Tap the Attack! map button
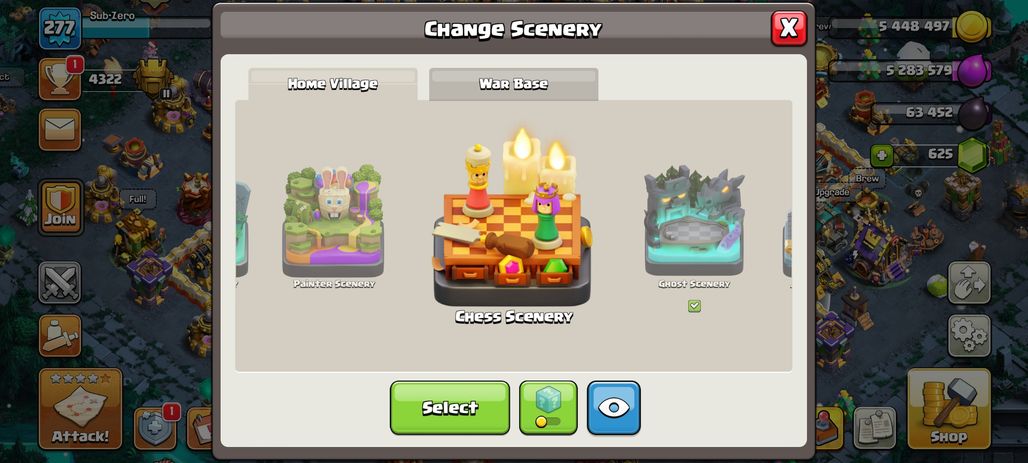Screen dimensions: 1028x463 pyautogui.click(x=80, y=409)
